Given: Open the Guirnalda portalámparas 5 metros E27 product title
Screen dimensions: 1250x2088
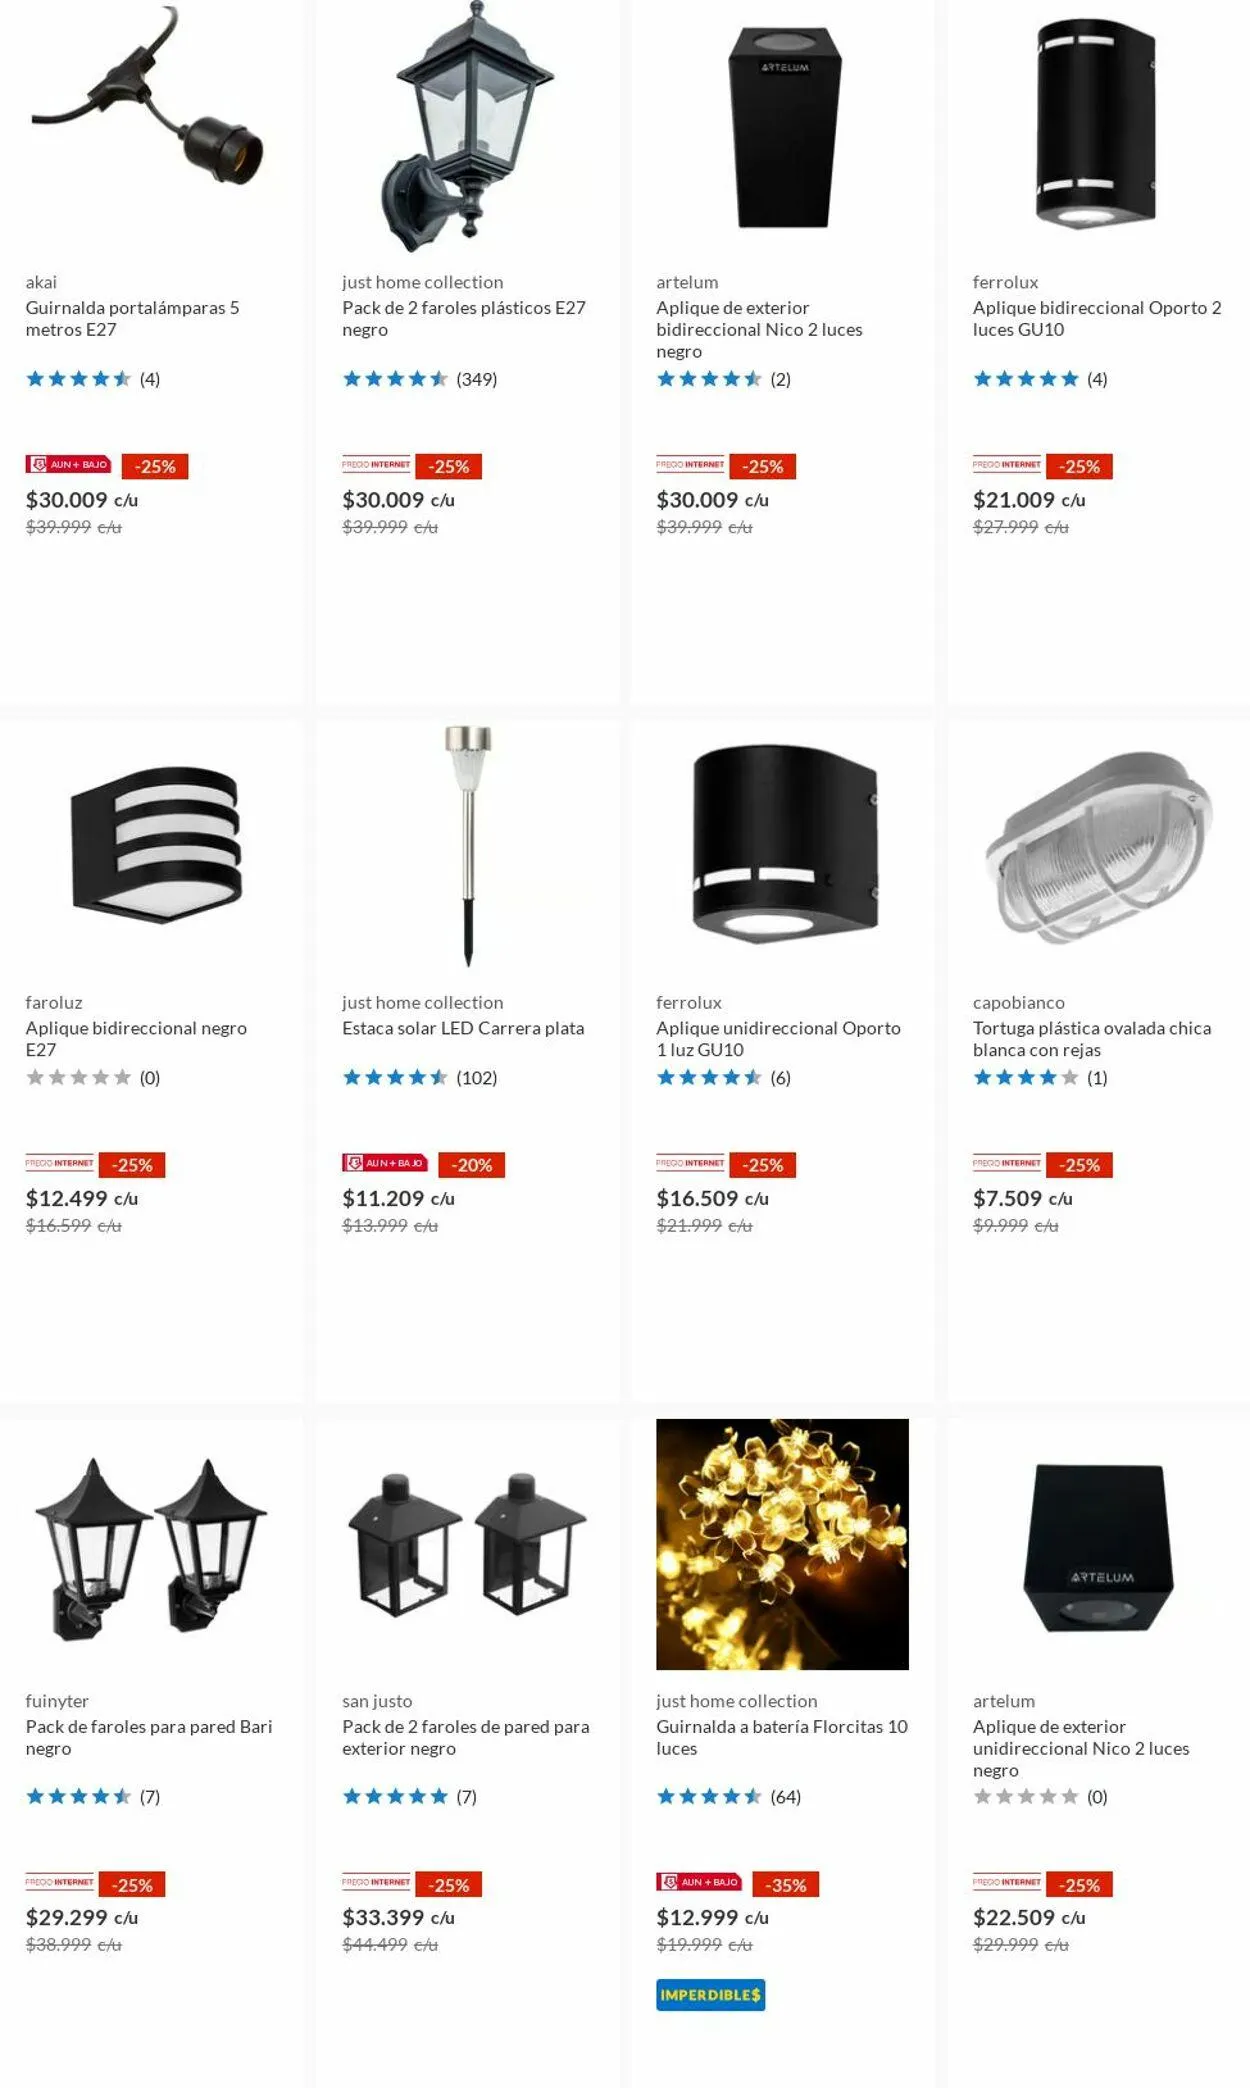Looking at the screenshot, I should 132,319.
